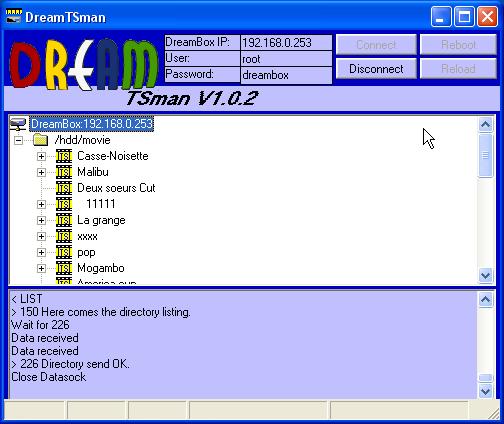Click the tree view scroll up arrow

pyautogui.click(x=485, y=124)
